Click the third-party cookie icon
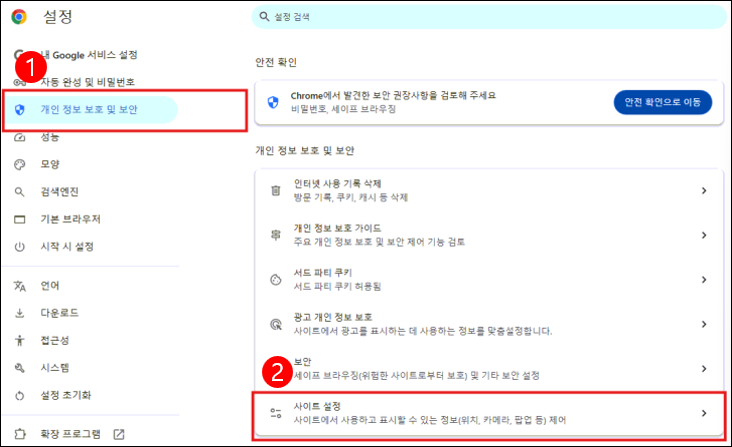 click(x=276, y=279)
